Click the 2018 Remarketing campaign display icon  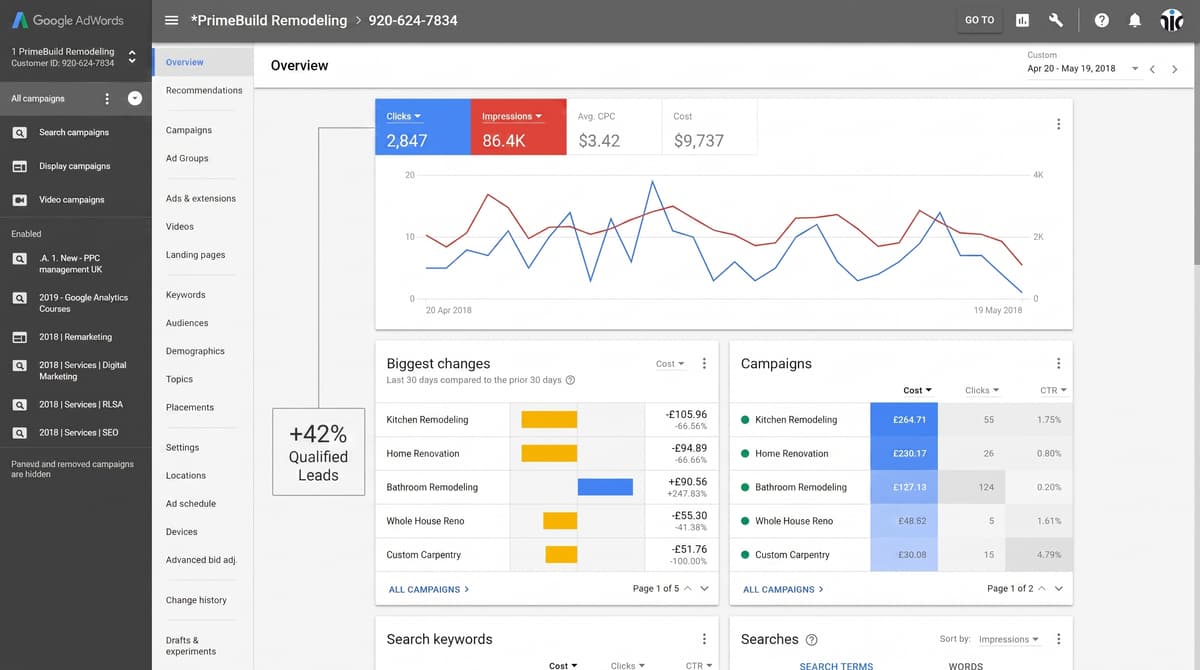tap(20, 337)
